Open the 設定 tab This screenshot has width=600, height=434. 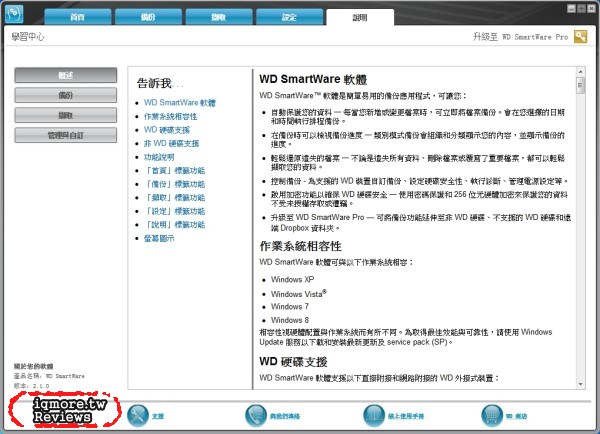(289, 17)
